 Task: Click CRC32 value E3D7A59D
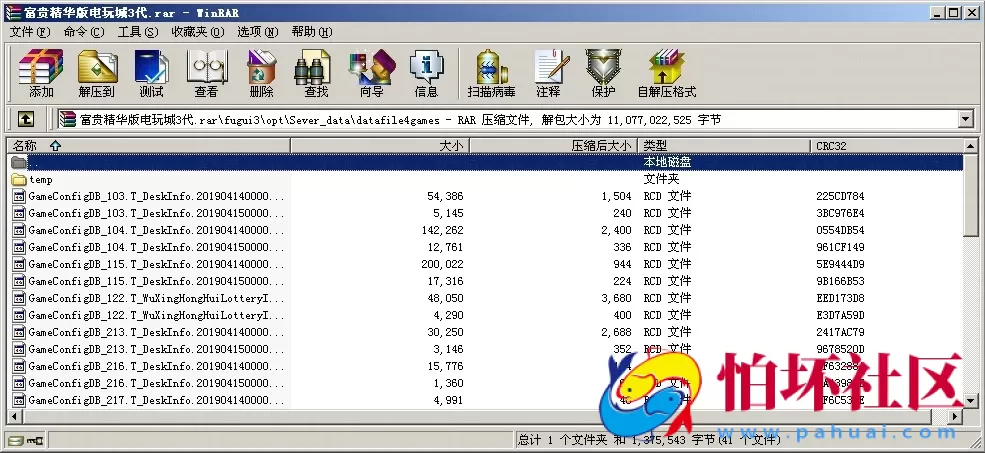pos(840,315)
